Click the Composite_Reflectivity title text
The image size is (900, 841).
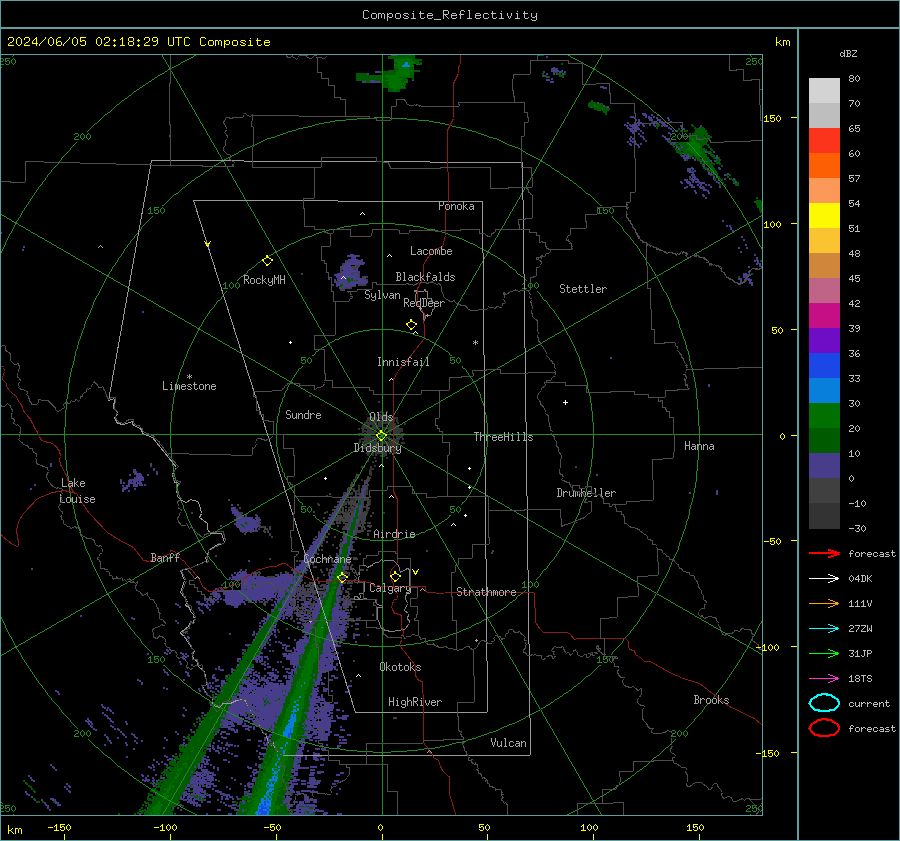pos(449,15)
